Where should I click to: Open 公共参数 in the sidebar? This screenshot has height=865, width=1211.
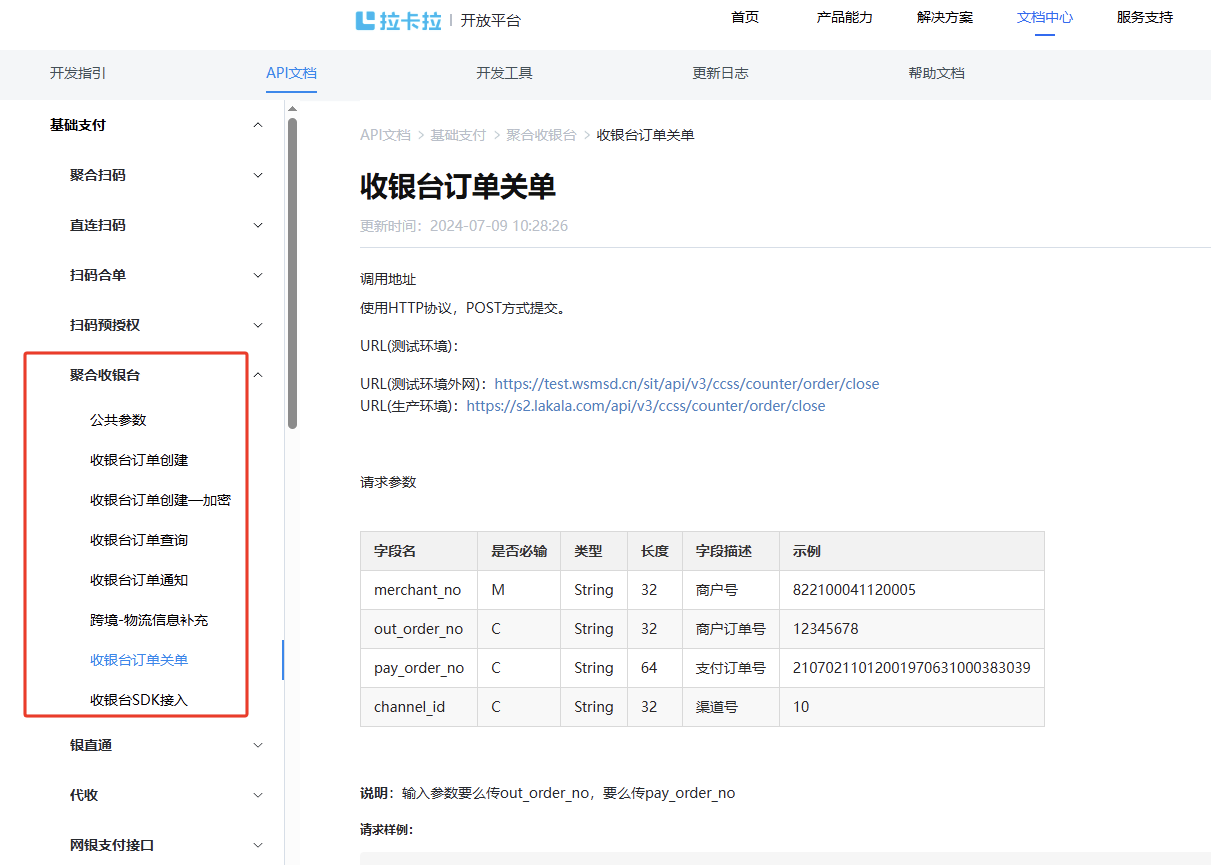tap(118, 420)
